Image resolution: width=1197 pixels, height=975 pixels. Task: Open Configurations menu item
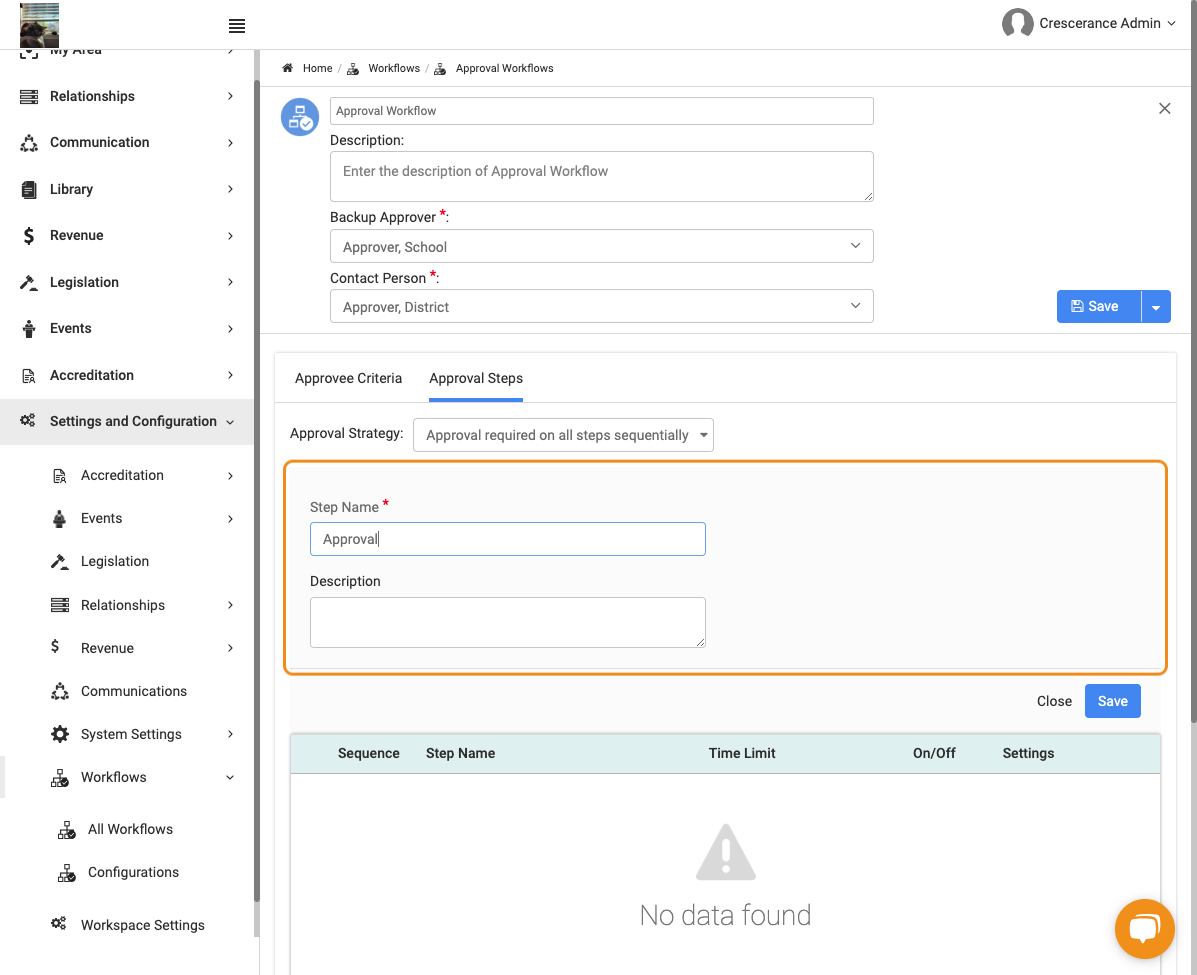[x=133, y=873]
